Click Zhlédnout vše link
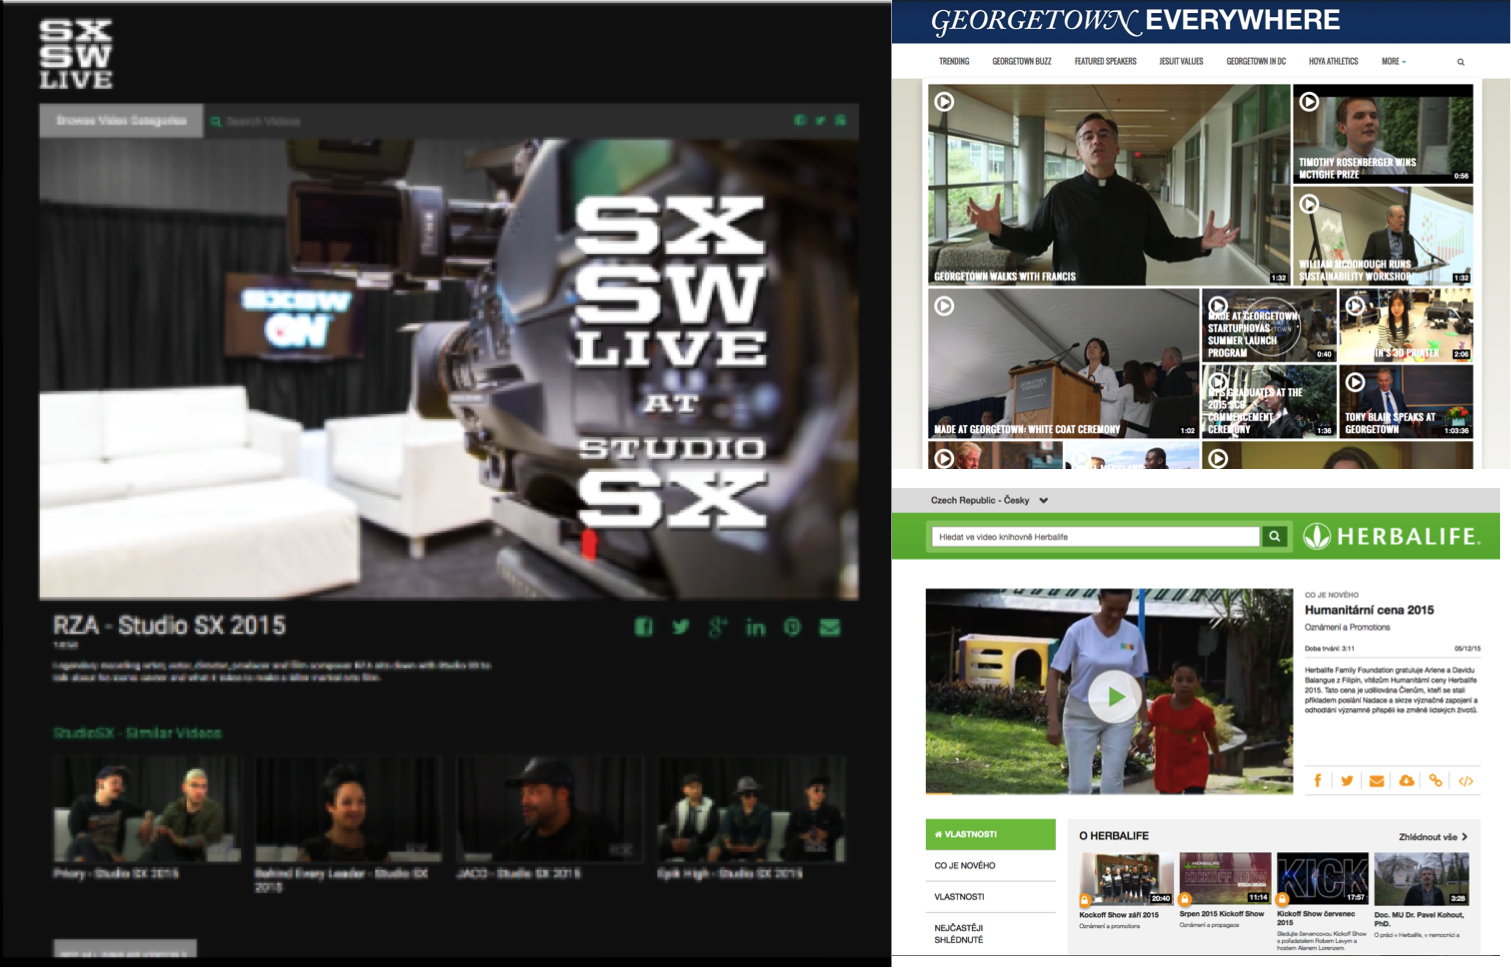Screen dimensions: 1511x968 pos(1433,837)
